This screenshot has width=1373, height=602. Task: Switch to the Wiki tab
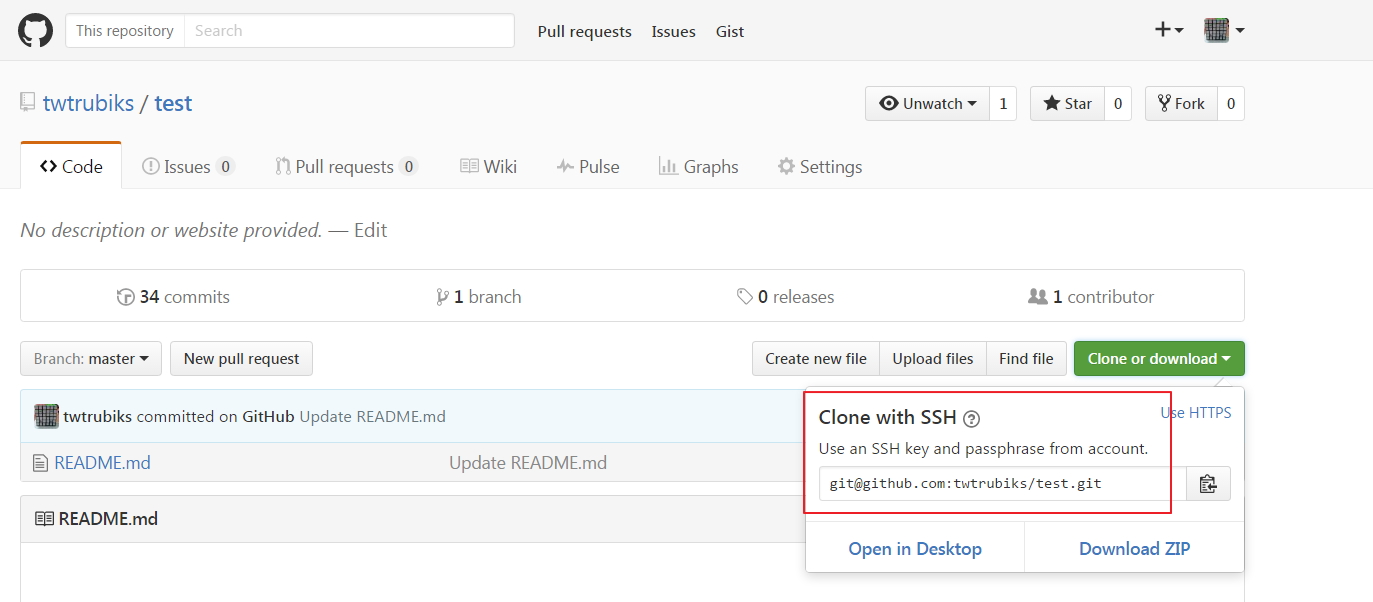pos(488,166)
